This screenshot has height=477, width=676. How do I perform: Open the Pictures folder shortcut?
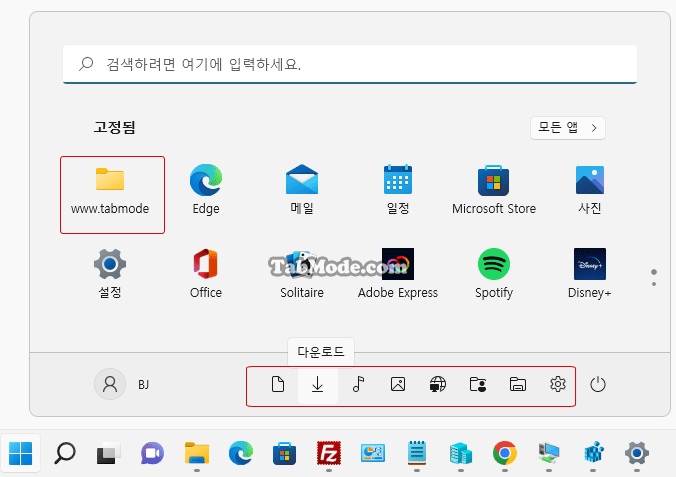tap(397, 384)
